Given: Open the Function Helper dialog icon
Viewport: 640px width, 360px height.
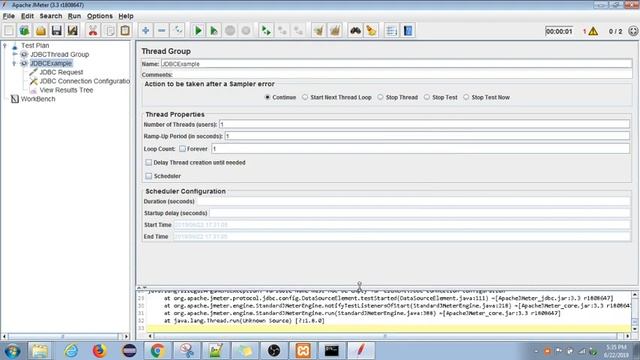Looking at the screenshot, I should click(x=391, y=31).
